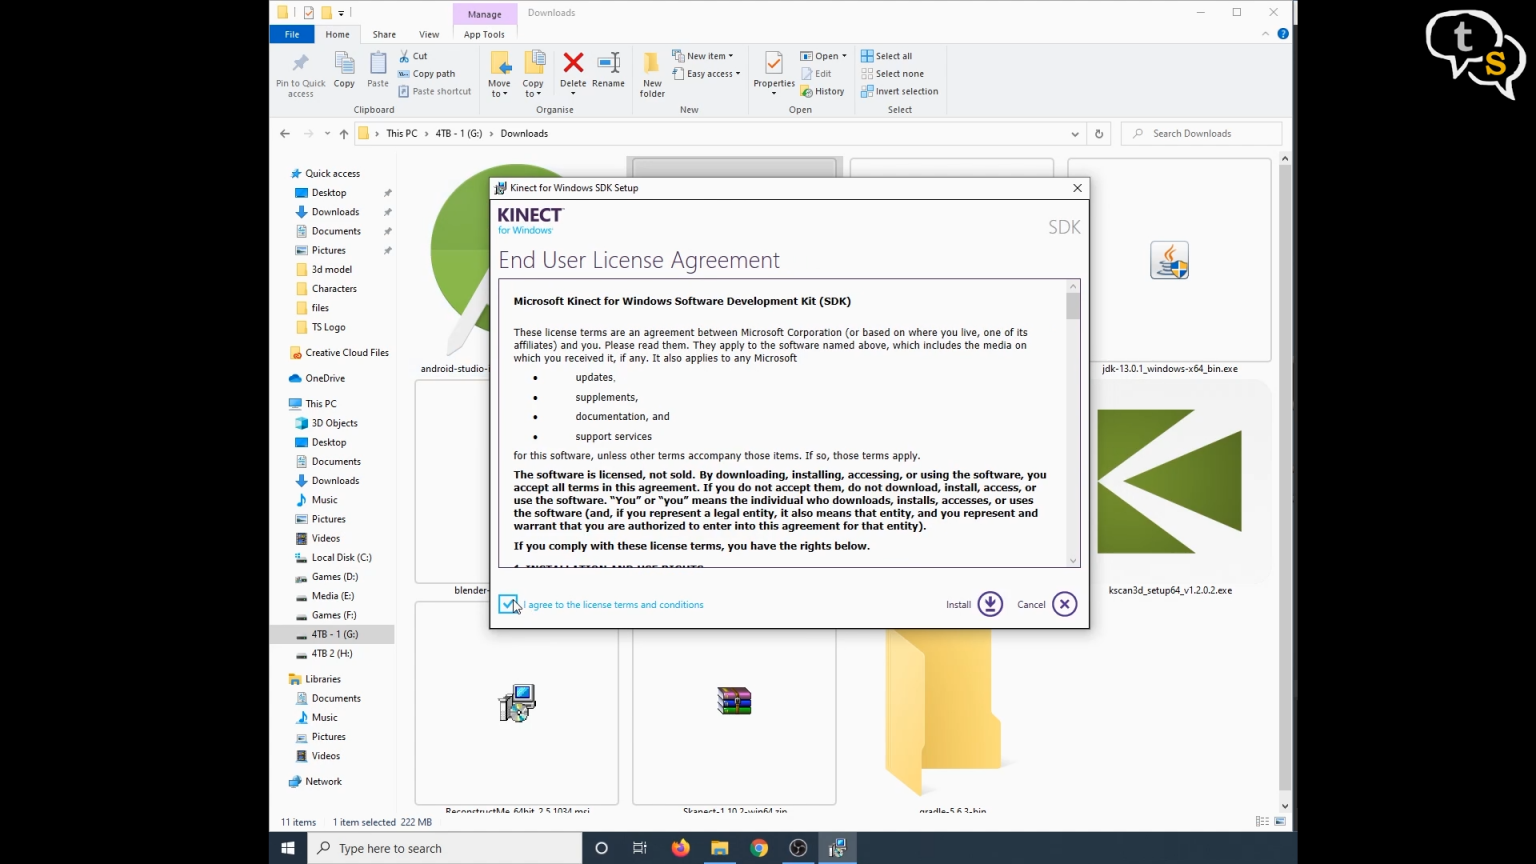The width and height of the screenshot is (1536, 864).
Task: Click the taskbar search box
Action: (x=445, y=848)
